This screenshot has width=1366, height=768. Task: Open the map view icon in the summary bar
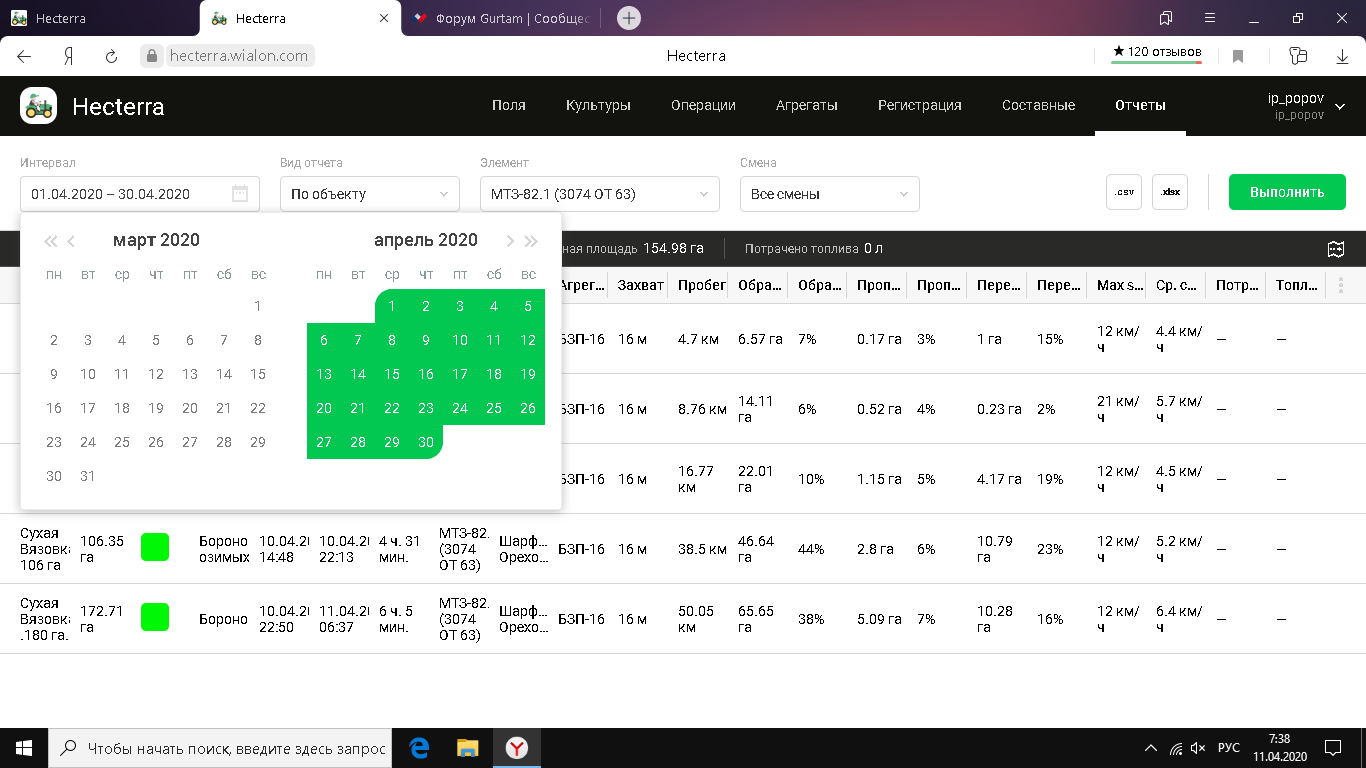click(1335, 249)
